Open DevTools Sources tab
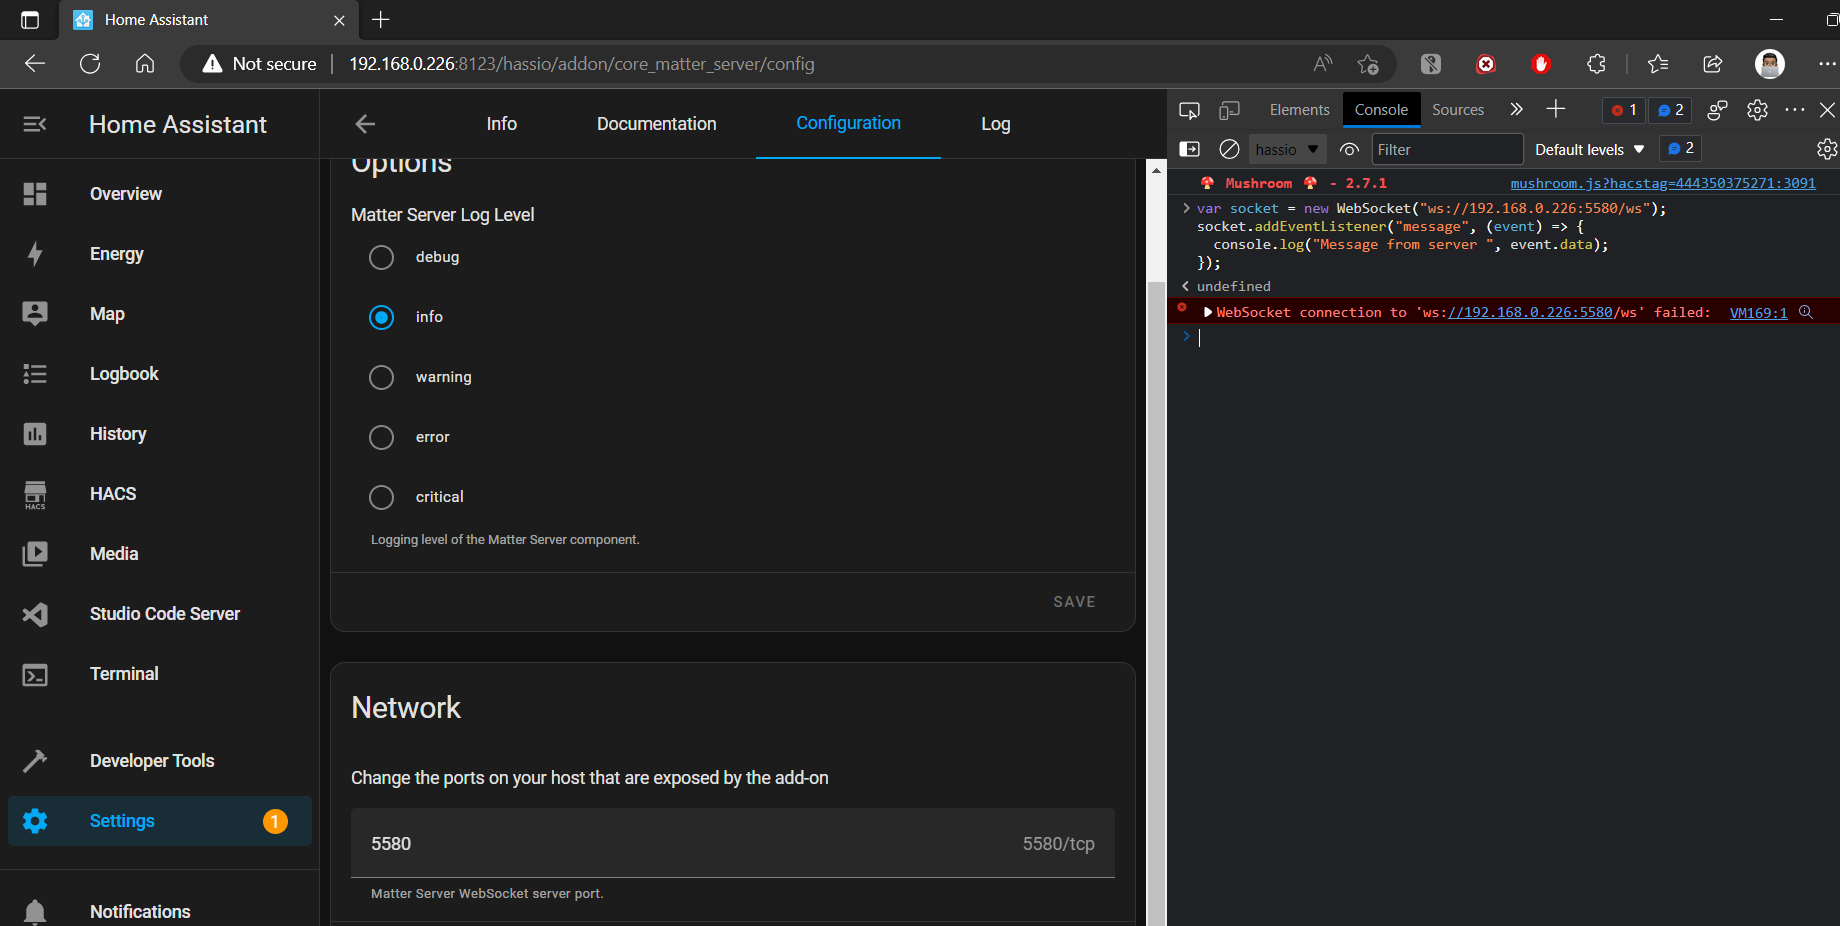The image size is (1840, 926). pyautogui.click(x=1458, y=110)
